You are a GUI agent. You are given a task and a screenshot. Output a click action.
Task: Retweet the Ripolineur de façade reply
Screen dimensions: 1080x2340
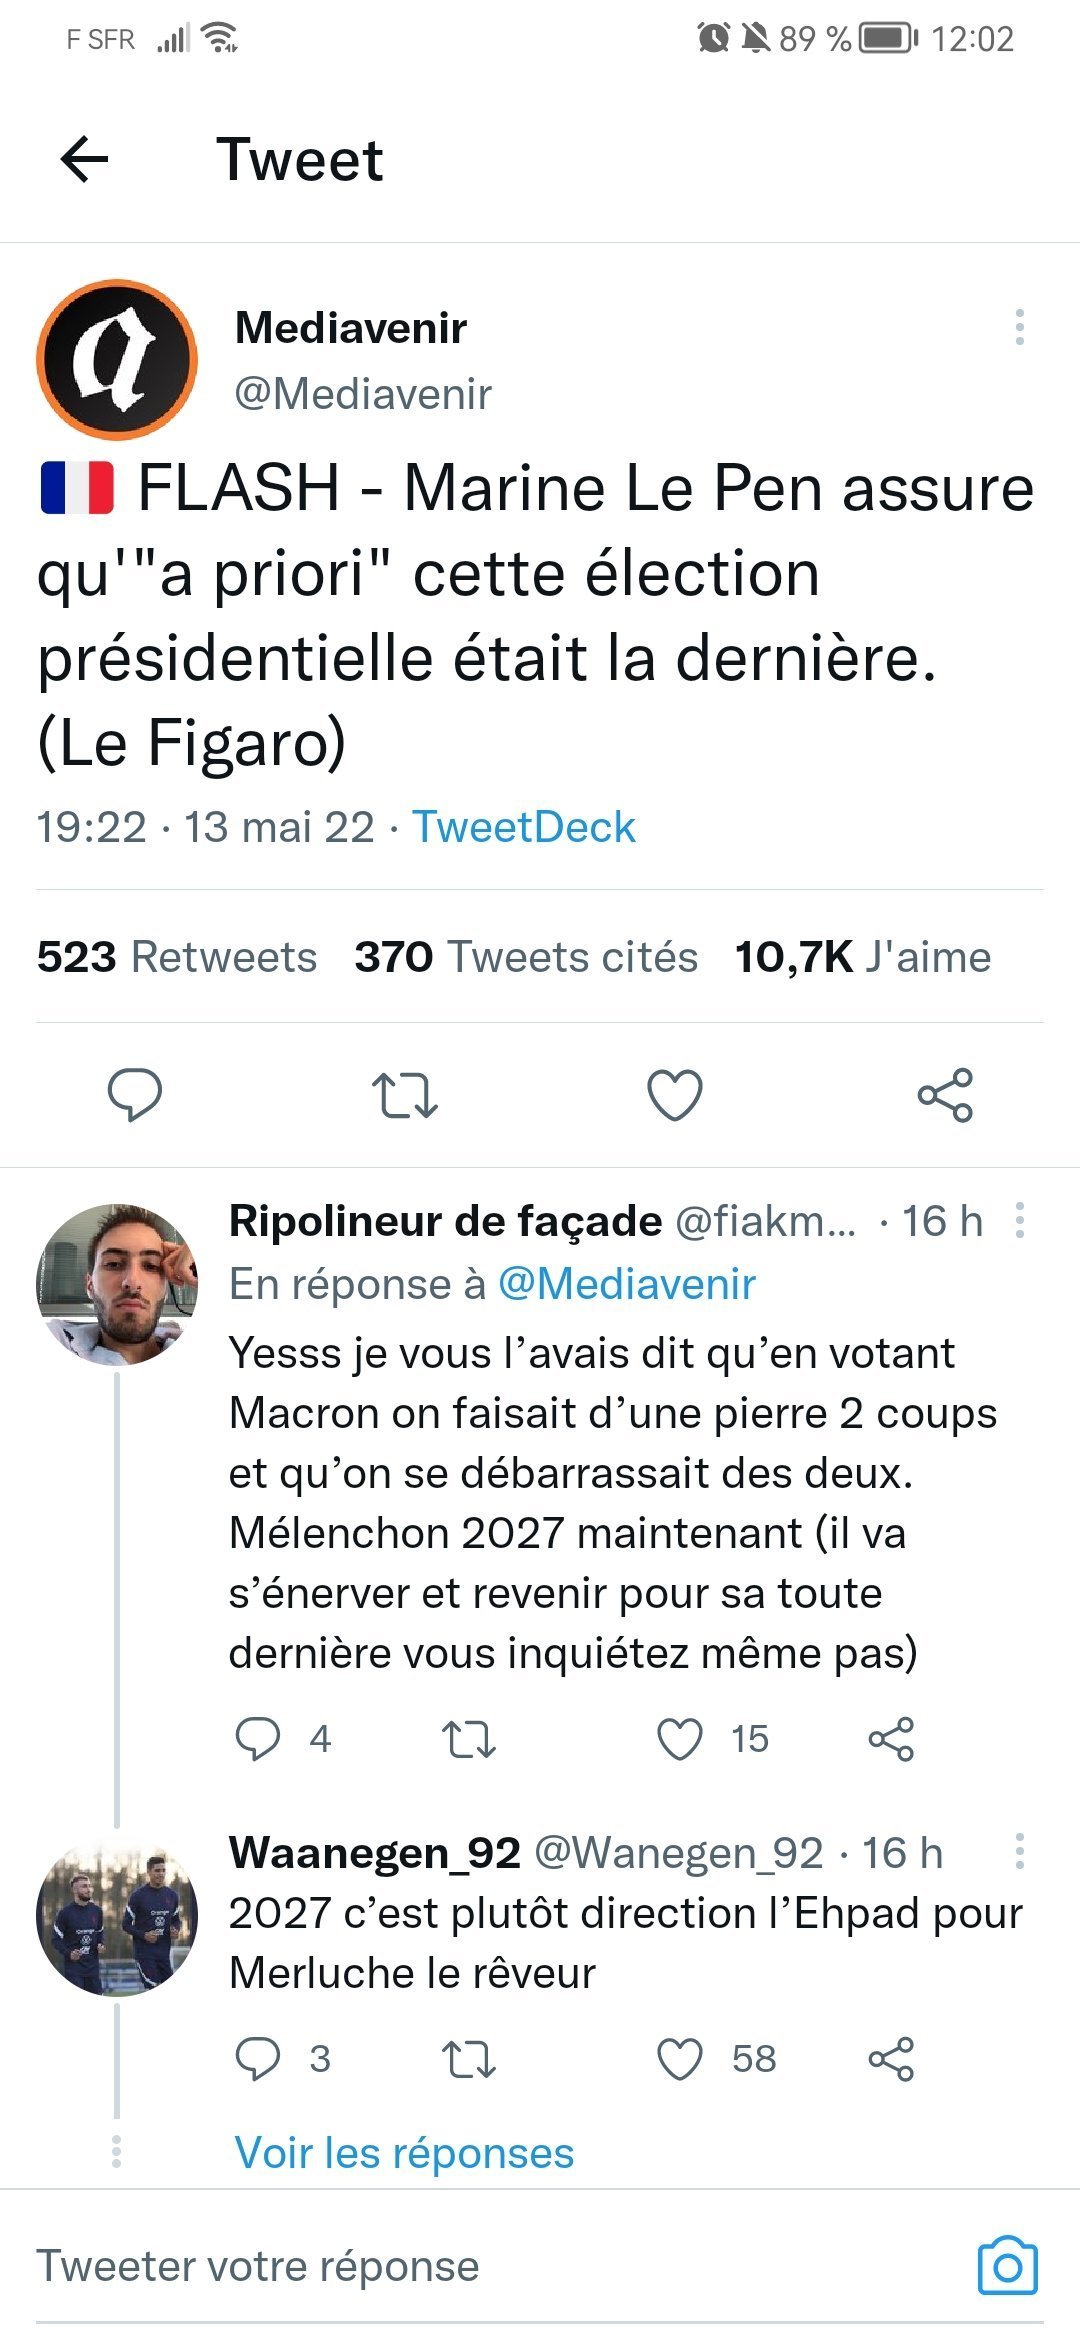(469, 1739)
